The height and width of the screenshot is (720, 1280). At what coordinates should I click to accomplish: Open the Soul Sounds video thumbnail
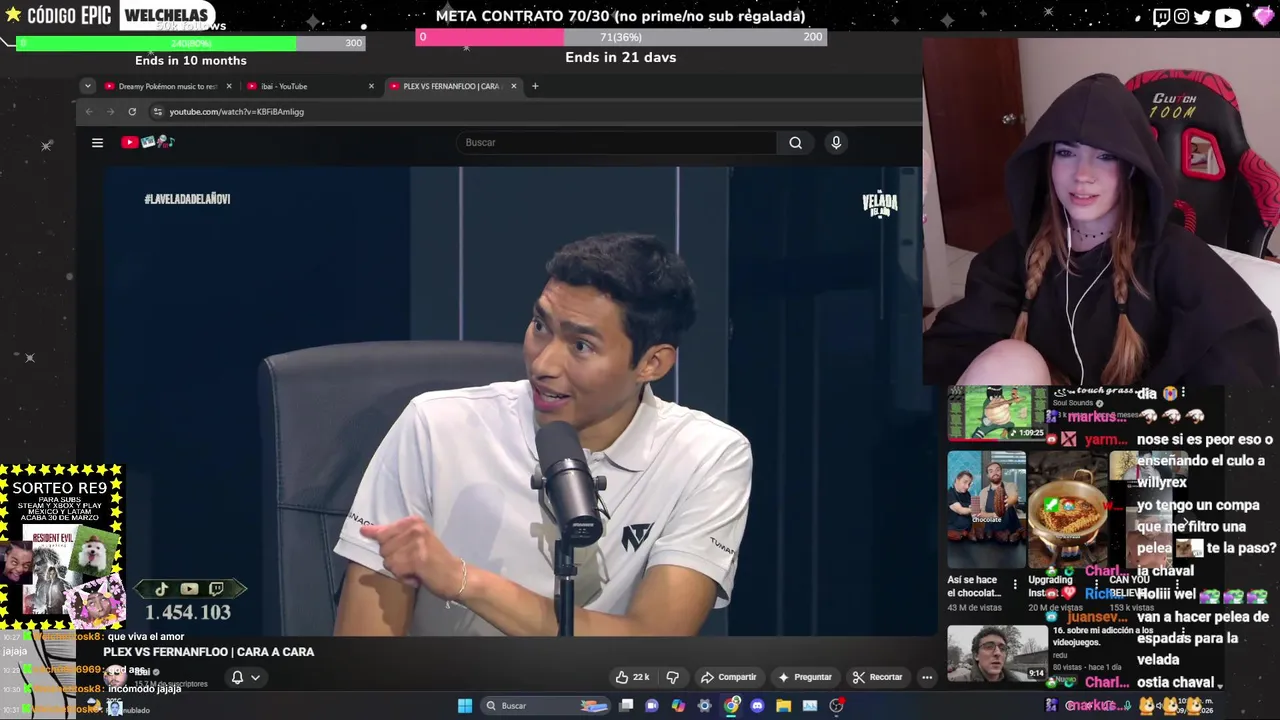[996, 413]
